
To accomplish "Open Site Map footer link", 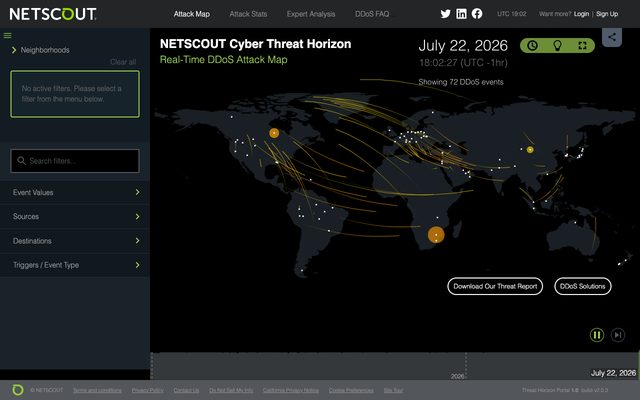I will point(393,390).
